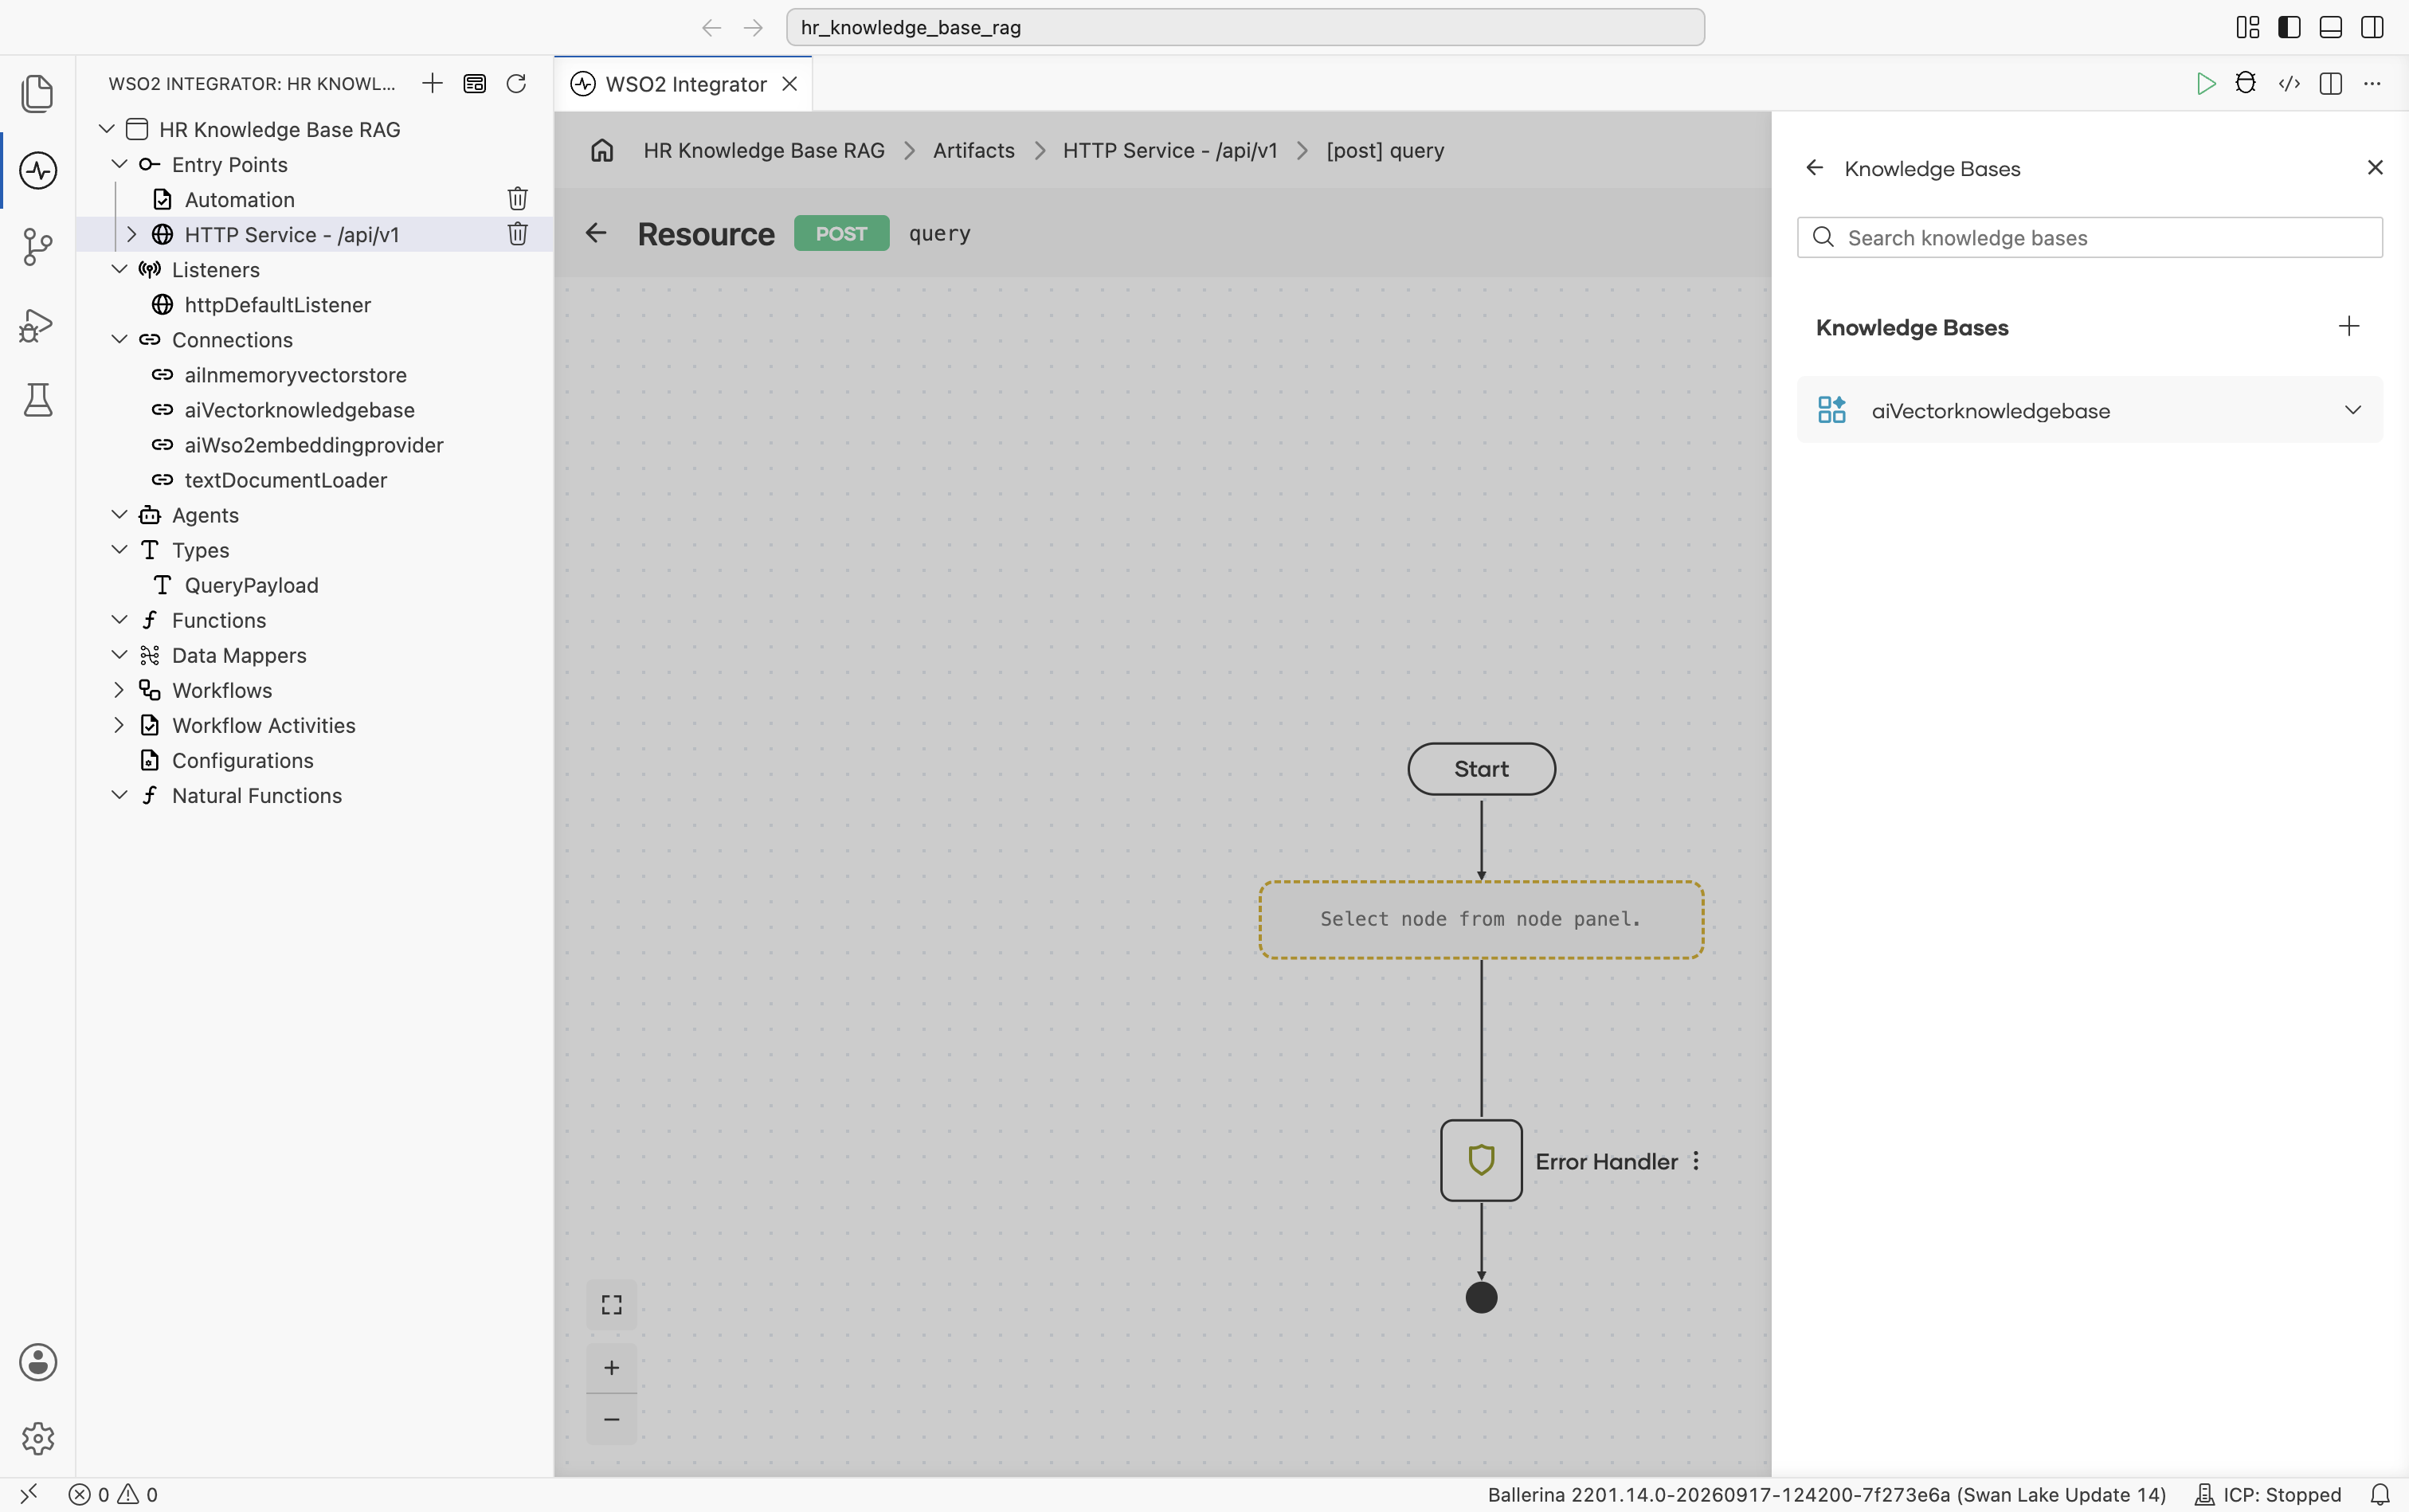Add new artifact with plus icon in sidebar header
Image resolution: width=2409 pixels, height=1512 pixels.
point(432,83)
